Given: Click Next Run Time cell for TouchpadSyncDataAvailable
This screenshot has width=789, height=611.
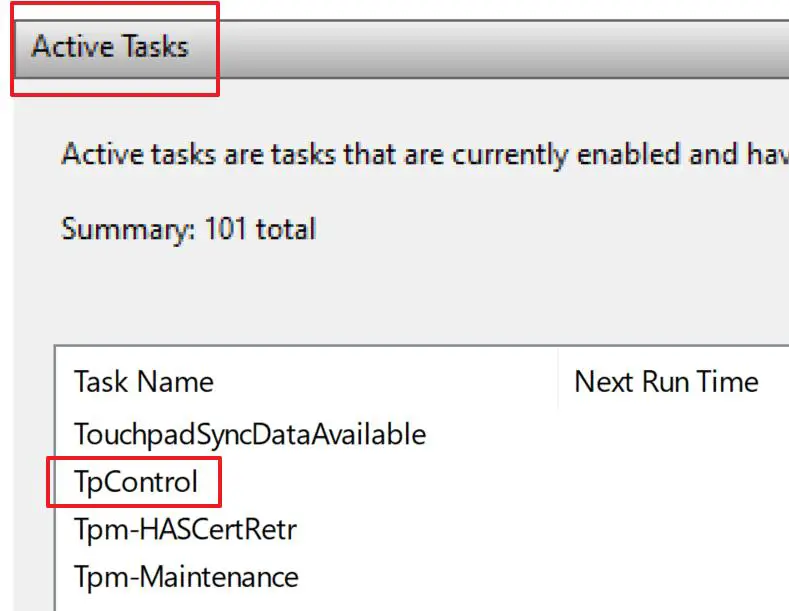Looking at the screenshot, I should (666, 434).
